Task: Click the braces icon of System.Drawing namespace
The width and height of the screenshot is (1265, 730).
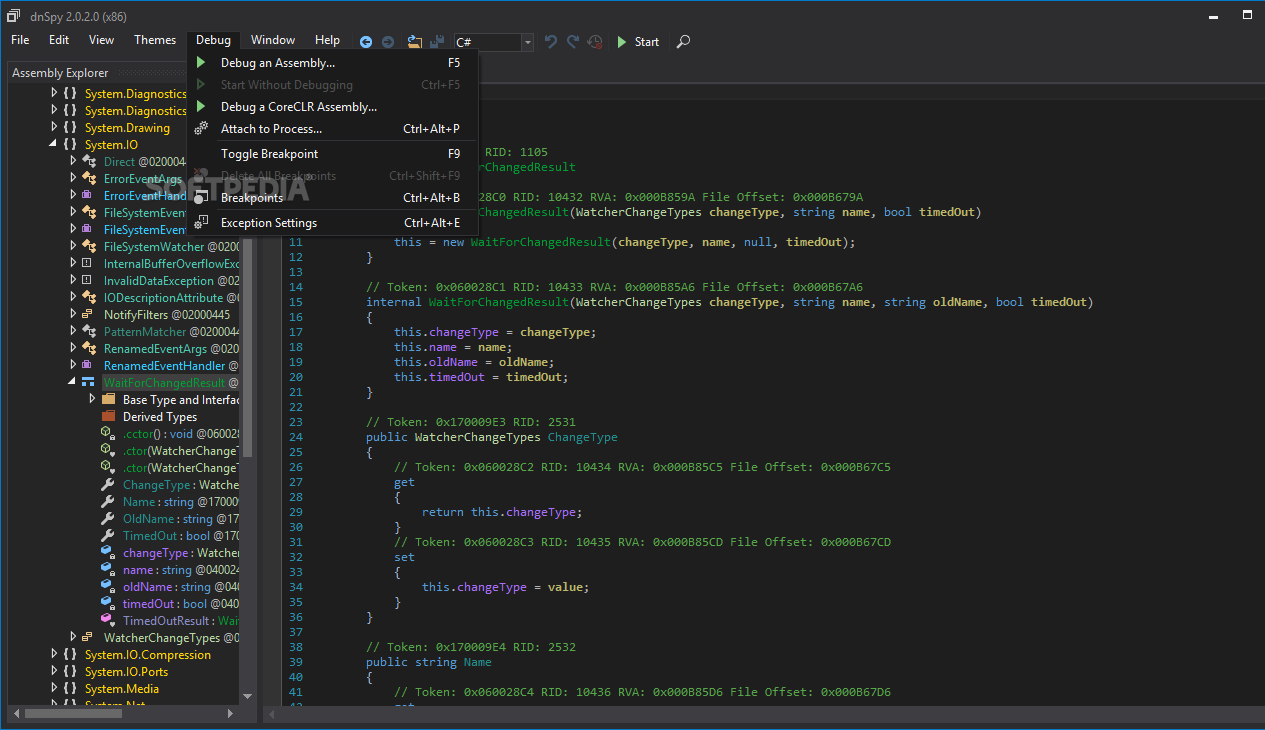Action: click(70, 128)
